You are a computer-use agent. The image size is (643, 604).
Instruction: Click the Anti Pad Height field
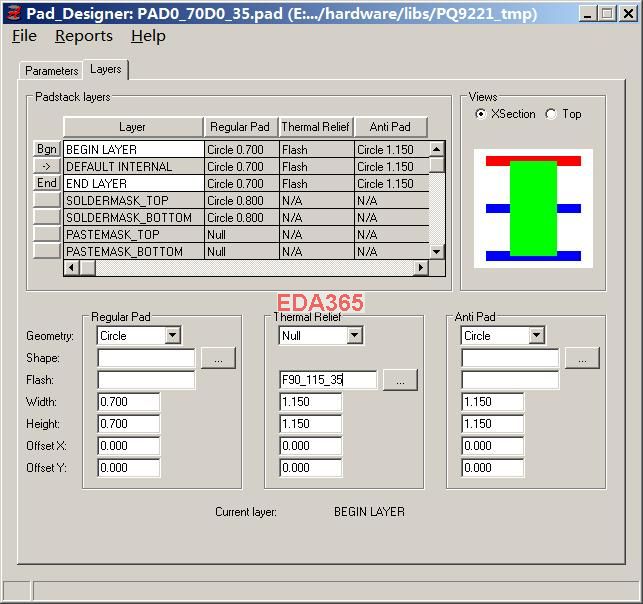tap(493, 424)
